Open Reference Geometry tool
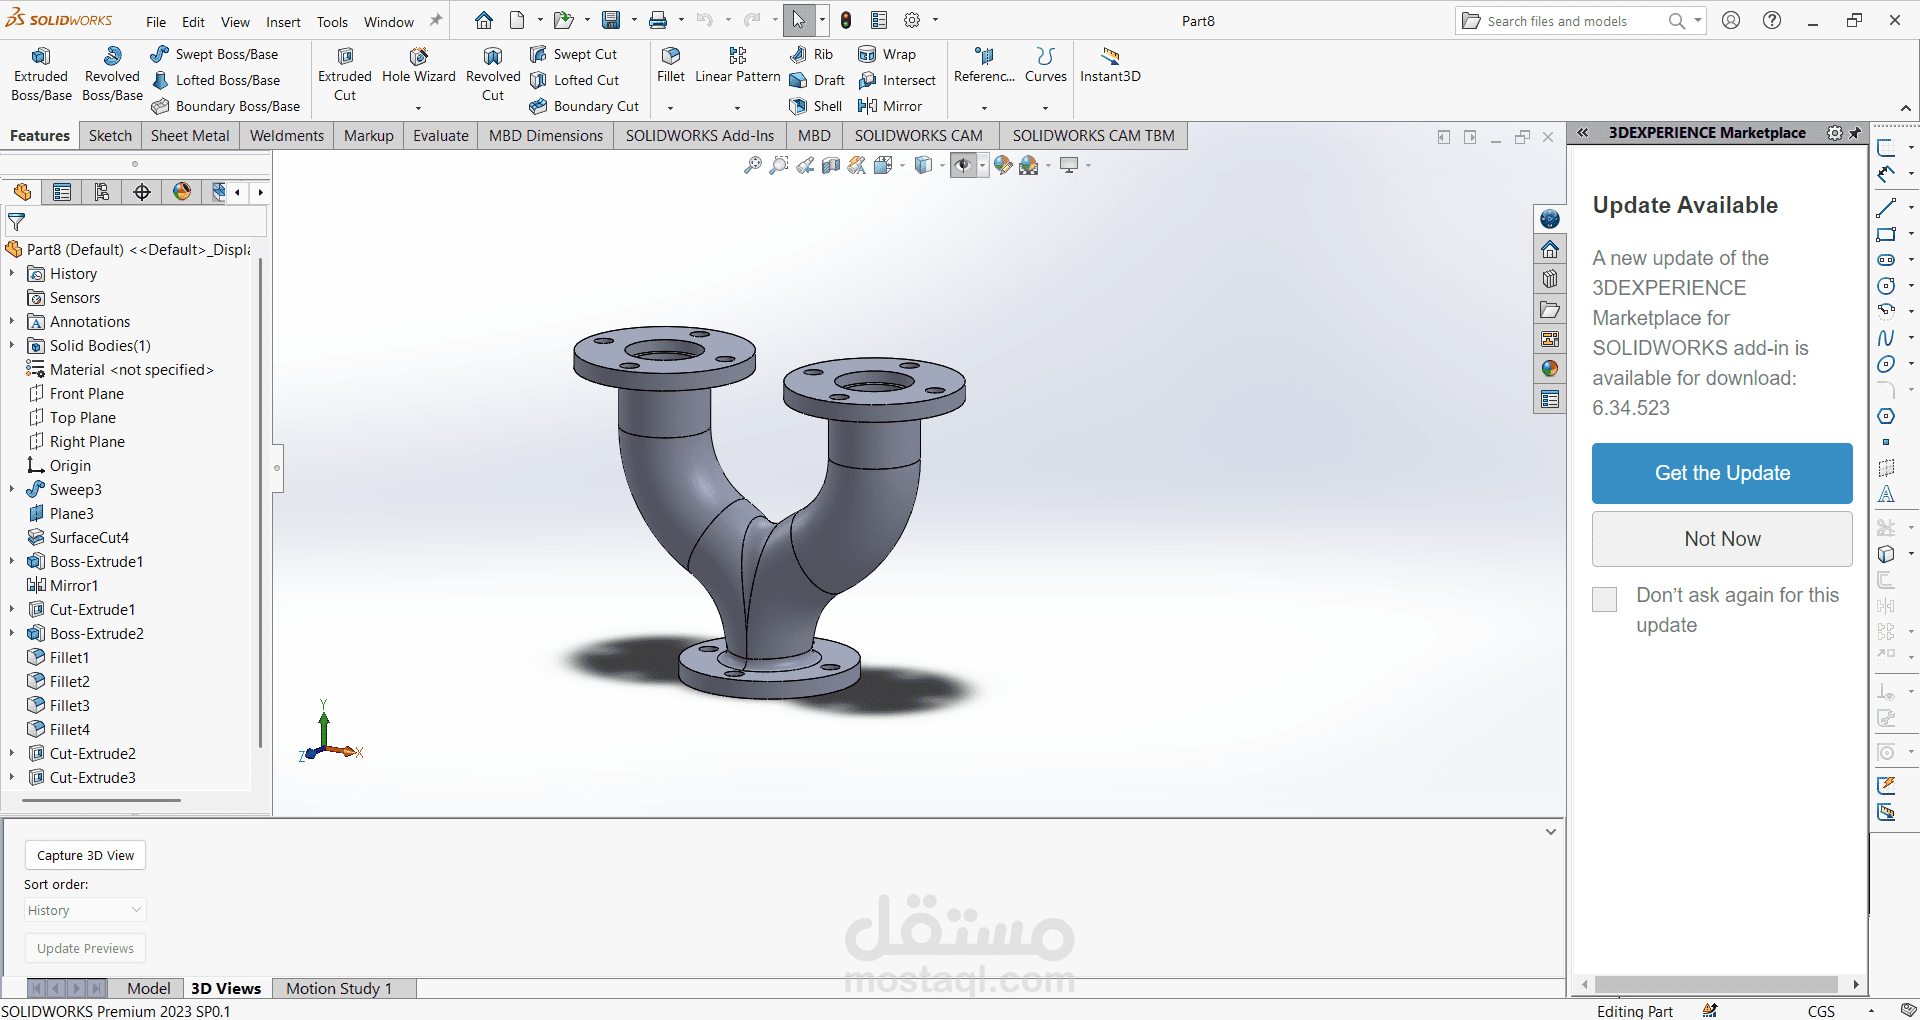Screen dimensions: 1920x1020 pos(984,65)
